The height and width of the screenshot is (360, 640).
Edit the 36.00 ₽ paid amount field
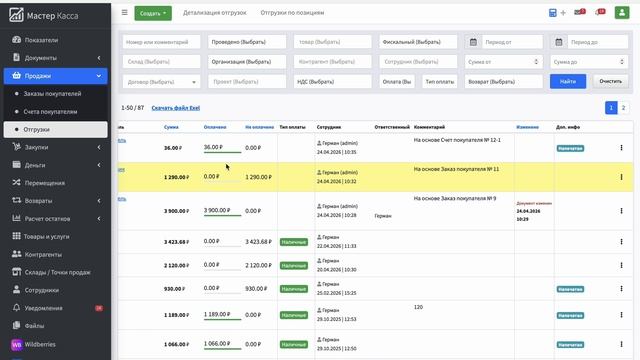click(x=222, y=147)
